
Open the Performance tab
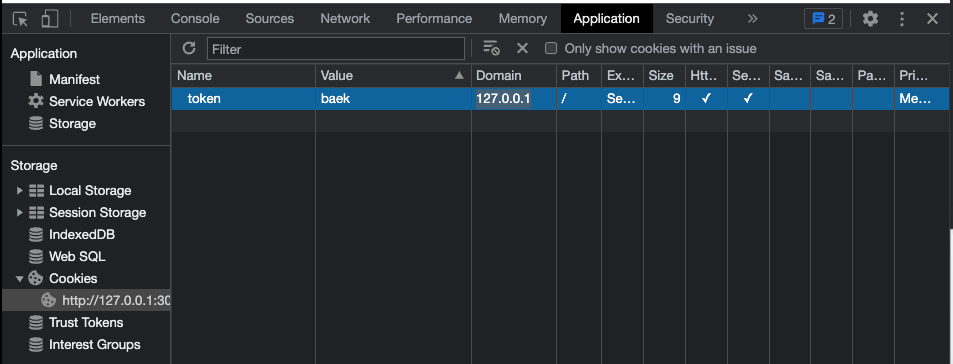pyautogui.click(x=434, y=19)
